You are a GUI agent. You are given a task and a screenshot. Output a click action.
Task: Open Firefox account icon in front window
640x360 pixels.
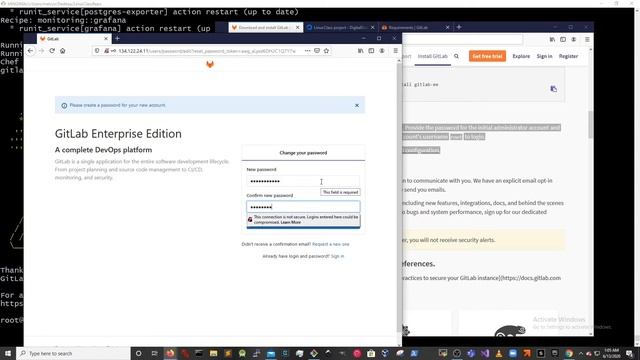(382, 51)
